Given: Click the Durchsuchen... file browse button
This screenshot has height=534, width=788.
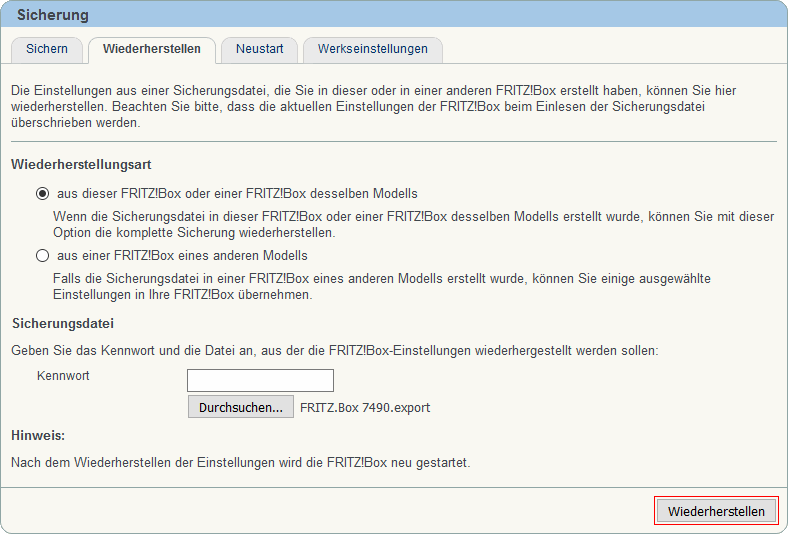Looking at the screenshot, I should click(241, 407).
